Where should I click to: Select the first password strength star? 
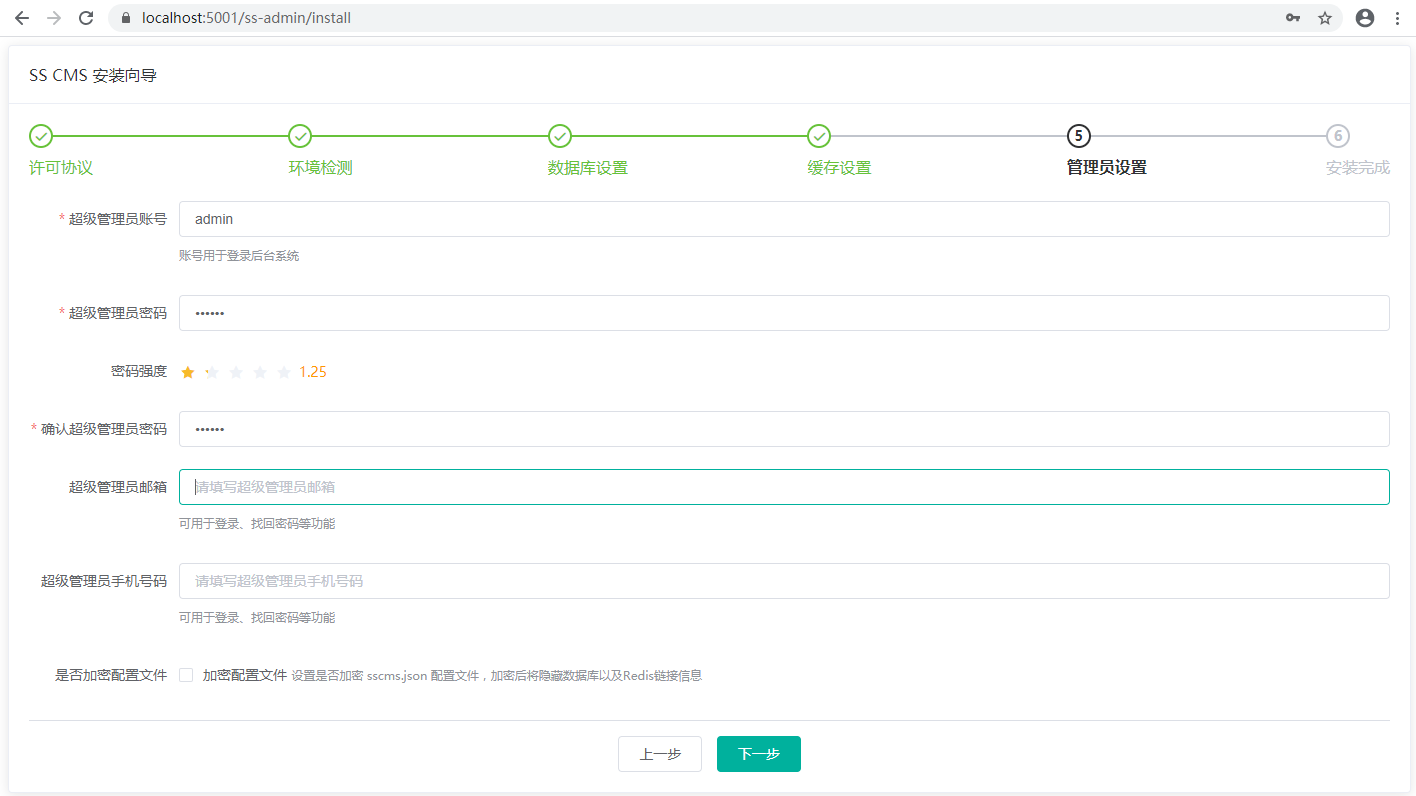188,372
